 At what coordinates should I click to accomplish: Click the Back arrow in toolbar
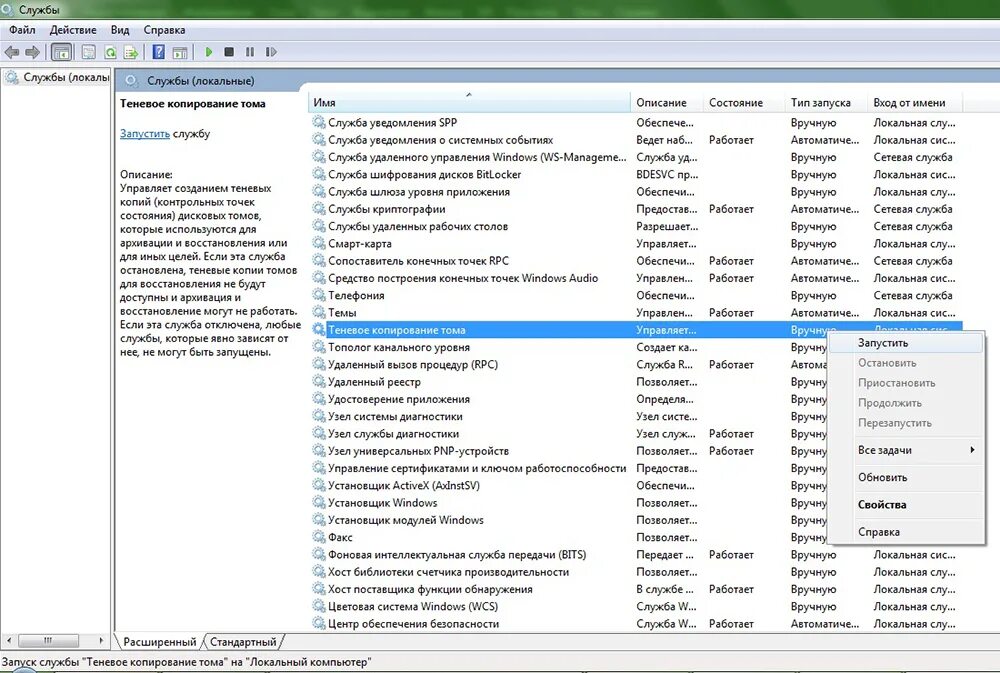11,52
